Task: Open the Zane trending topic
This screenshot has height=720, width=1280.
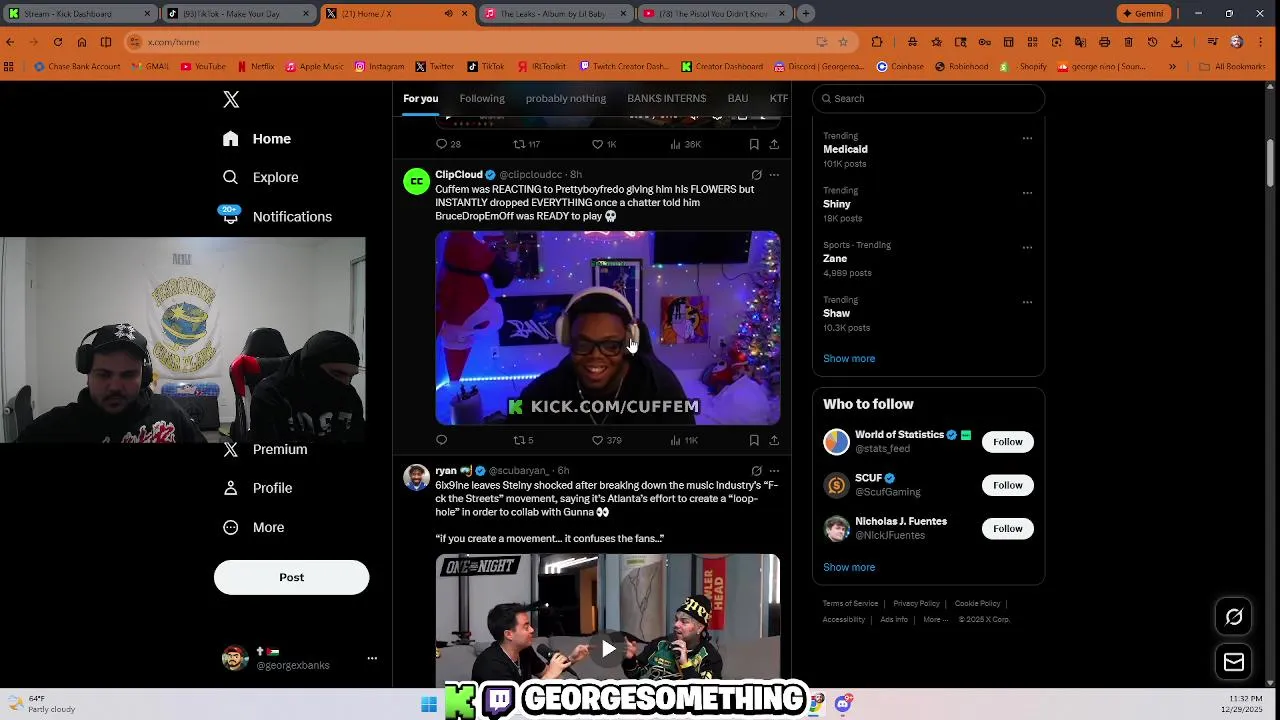Action: point(835,258)
